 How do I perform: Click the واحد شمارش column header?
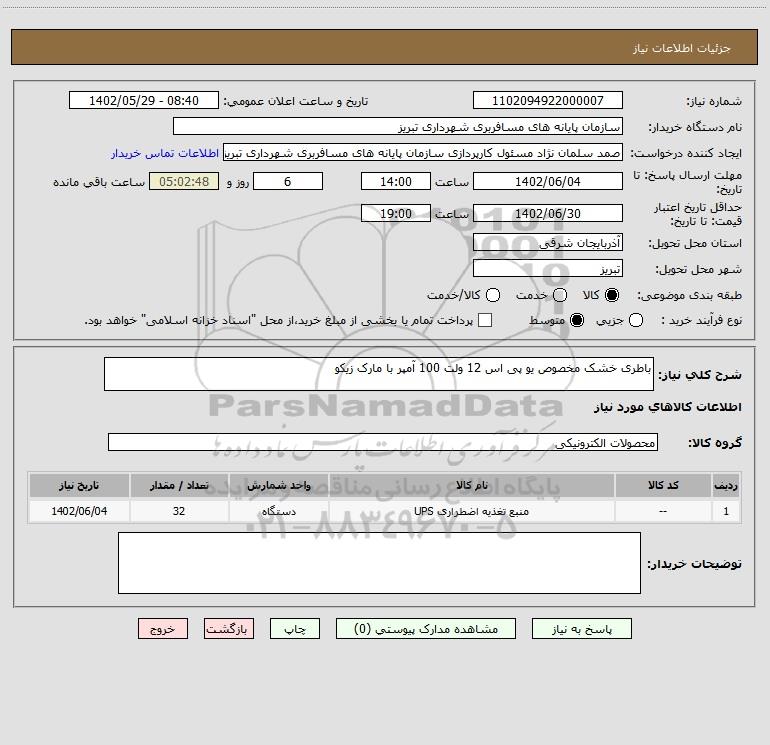pos(278,485)
